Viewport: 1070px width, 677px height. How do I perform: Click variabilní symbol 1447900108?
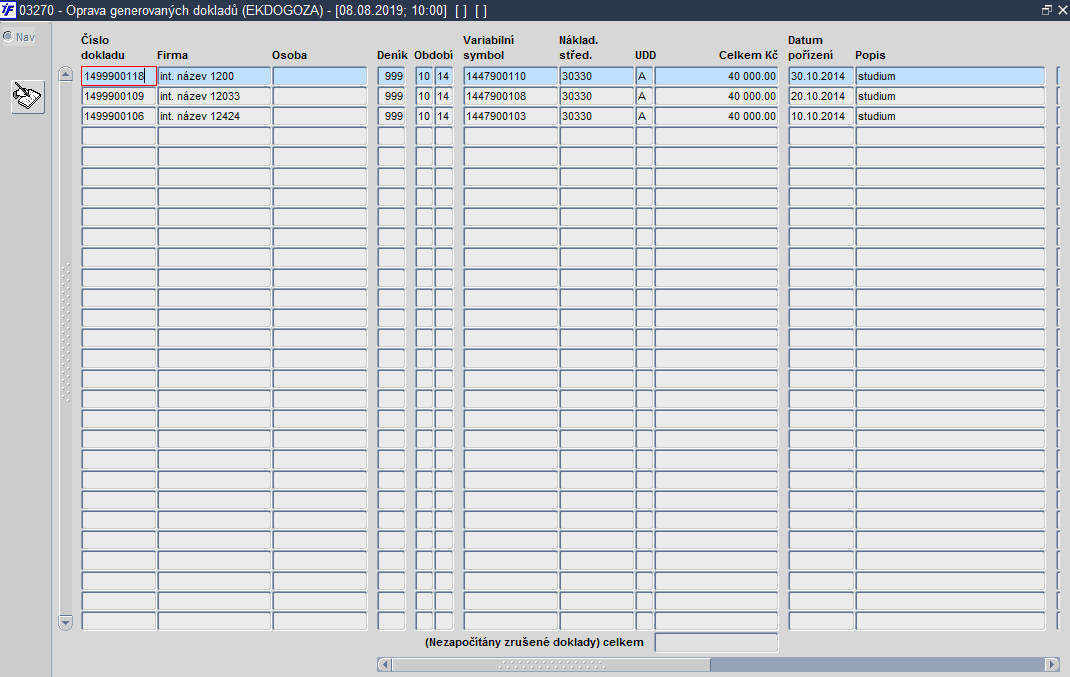point(510,96)
